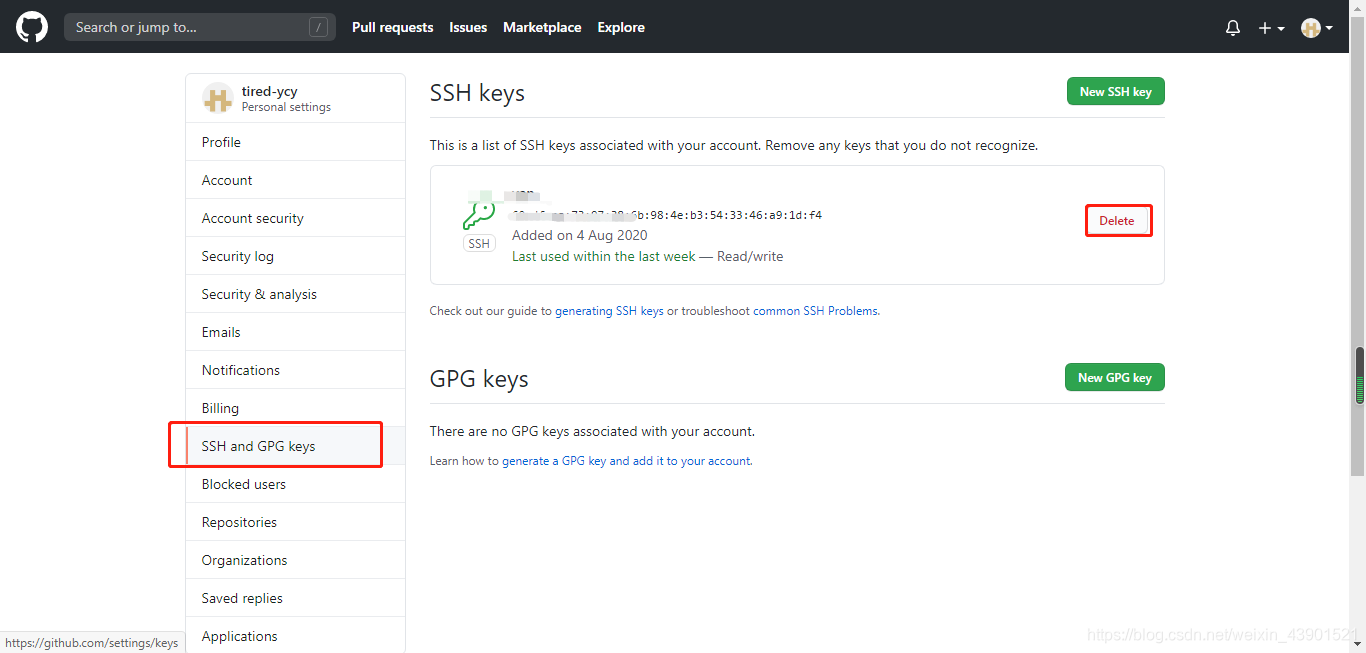Open Issues in the header
Screen dimensions: 1366x653
point(468,27)
